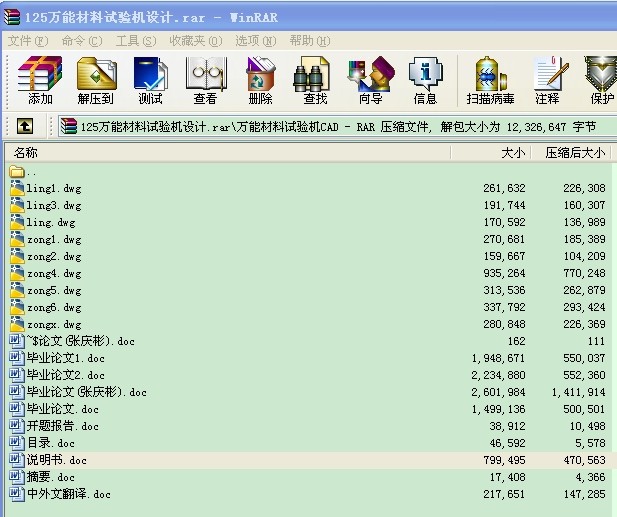Image resolution: width=617 pixels, height=517 pixels.
Task: Sort files by Name (名称) column header
Action: coord(200,153)
